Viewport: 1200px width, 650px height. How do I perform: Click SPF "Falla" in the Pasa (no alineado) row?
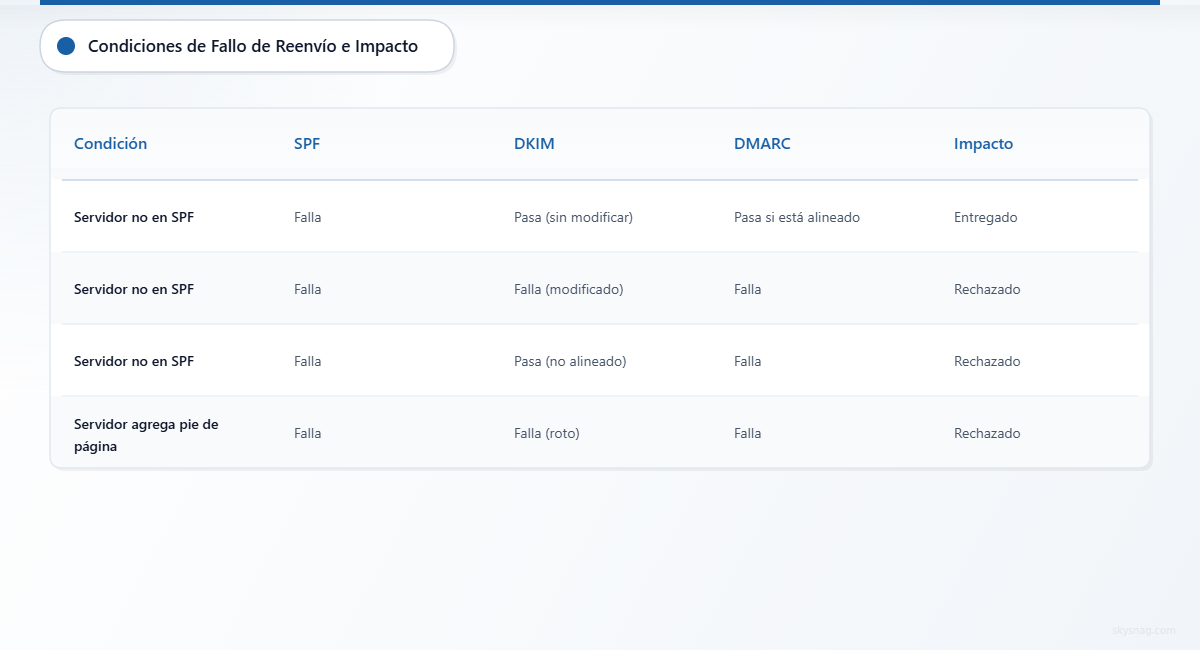pos(308,361)
